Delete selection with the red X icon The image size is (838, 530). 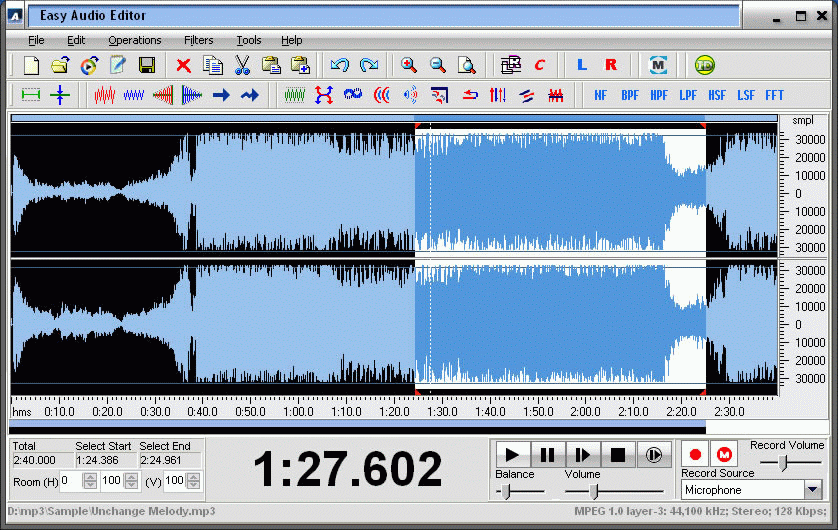click(184, 66)
